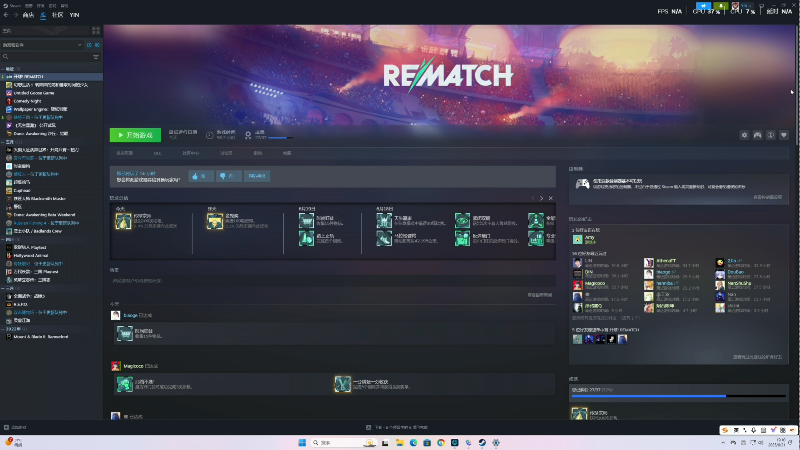Click the magnifier icon in library search
Image resolution: width=800 pixels, height=450 pixels.
click(x=6, y=57)
